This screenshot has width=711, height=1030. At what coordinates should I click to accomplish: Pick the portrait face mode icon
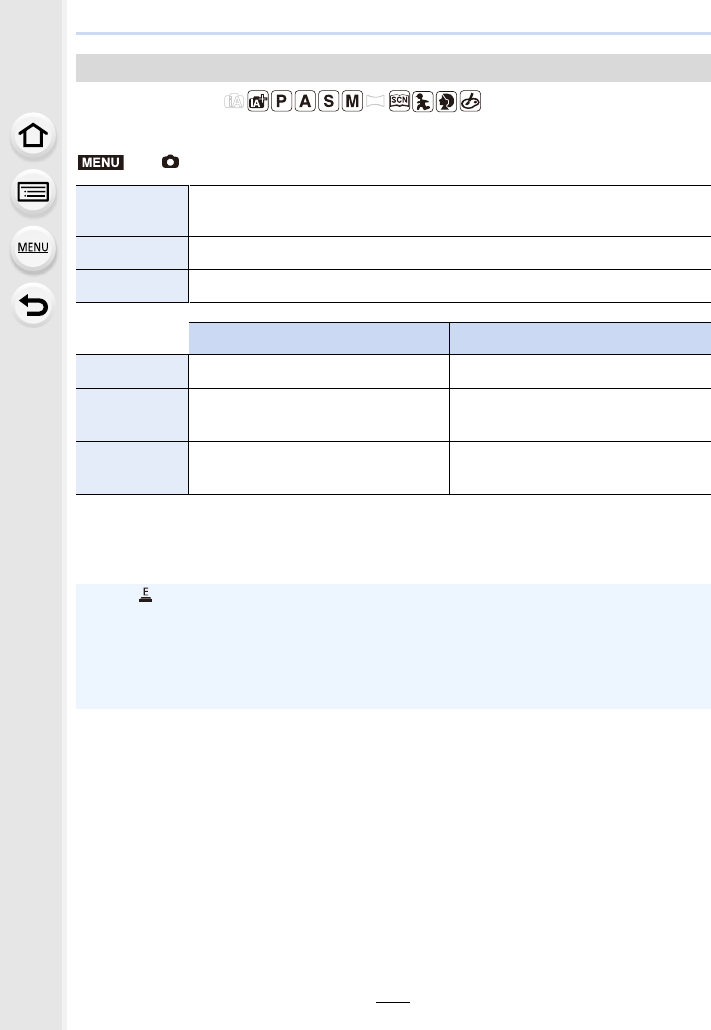tap(446, 101)
